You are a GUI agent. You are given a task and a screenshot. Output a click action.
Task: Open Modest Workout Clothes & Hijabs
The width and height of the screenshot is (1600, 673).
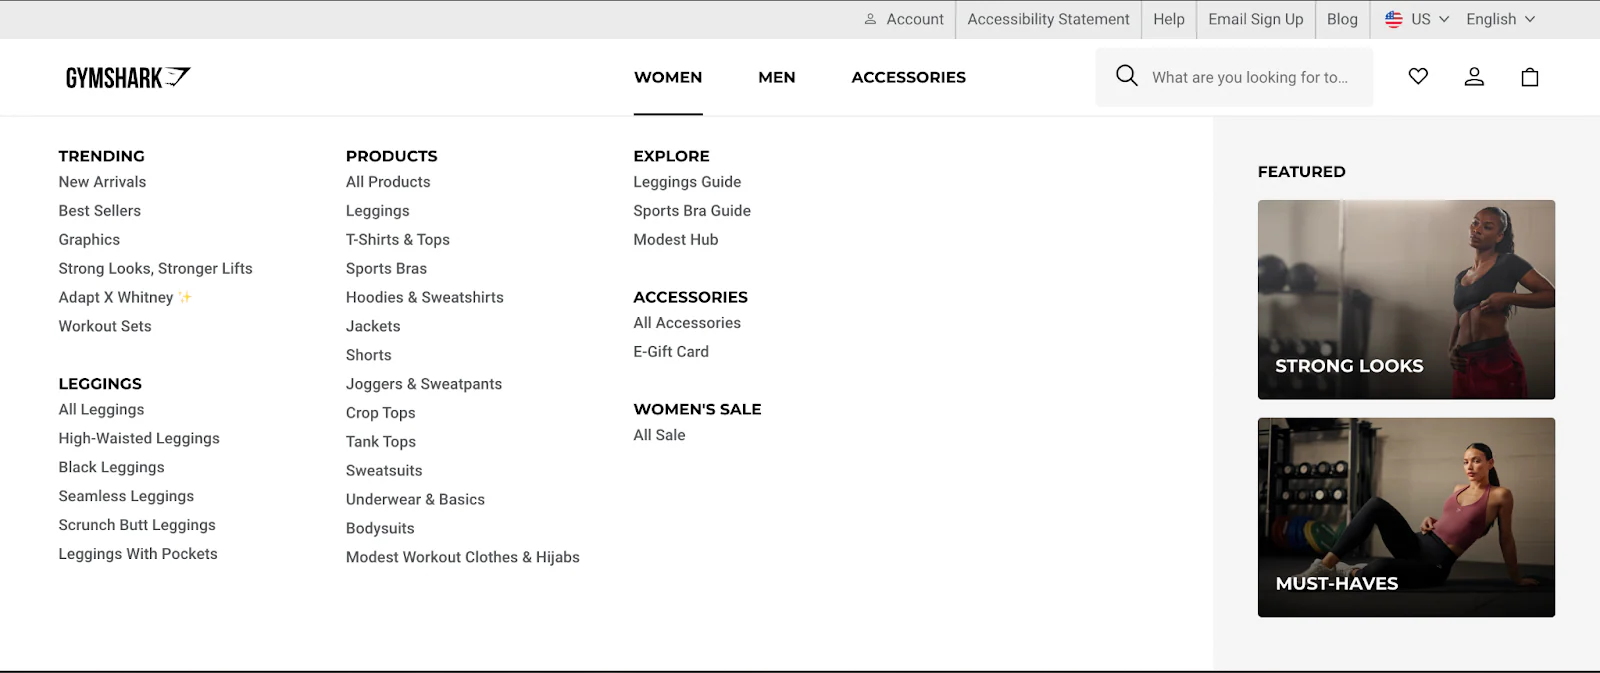click(x=463, y=558)
